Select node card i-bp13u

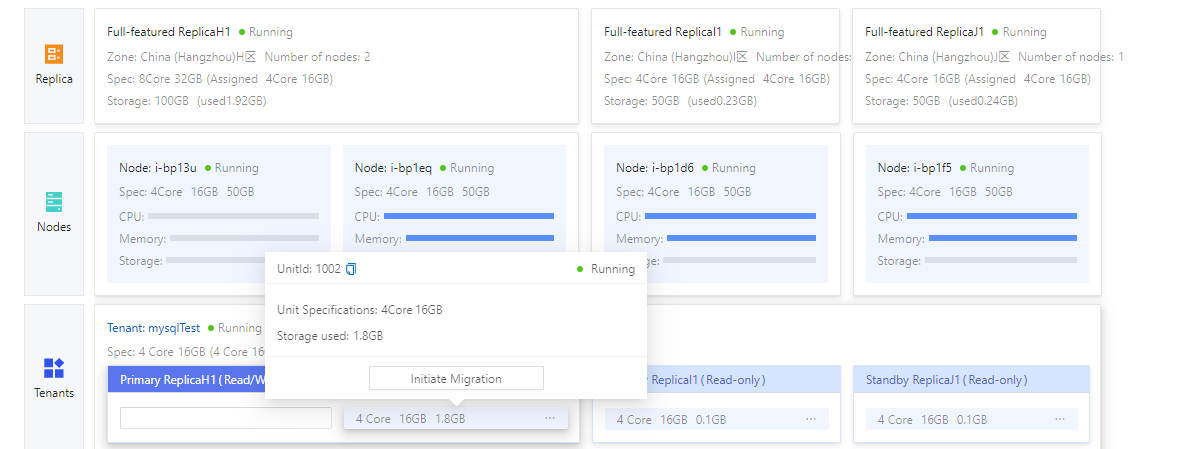point(219,214)
